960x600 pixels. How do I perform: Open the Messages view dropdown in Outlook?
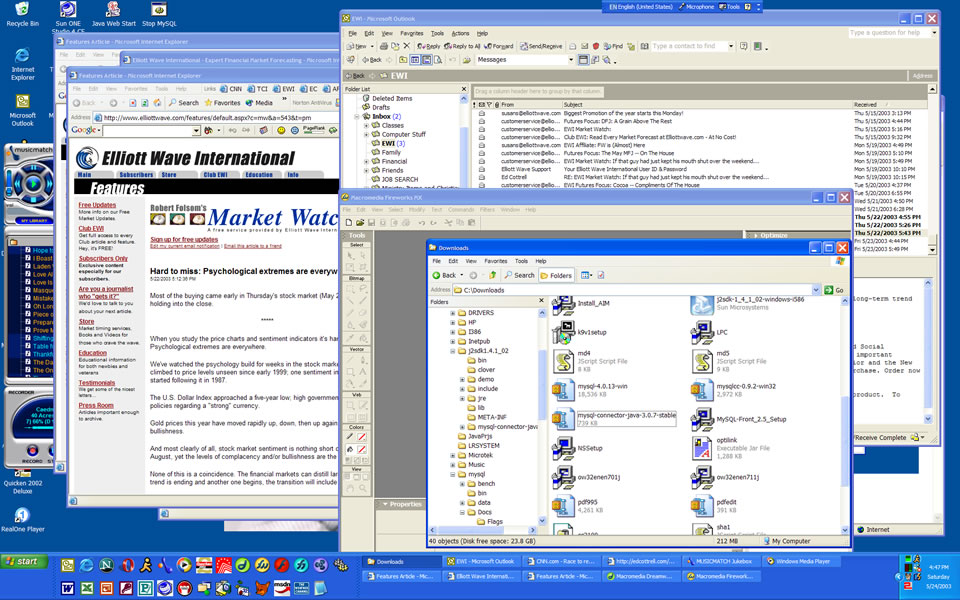point(571,60)
